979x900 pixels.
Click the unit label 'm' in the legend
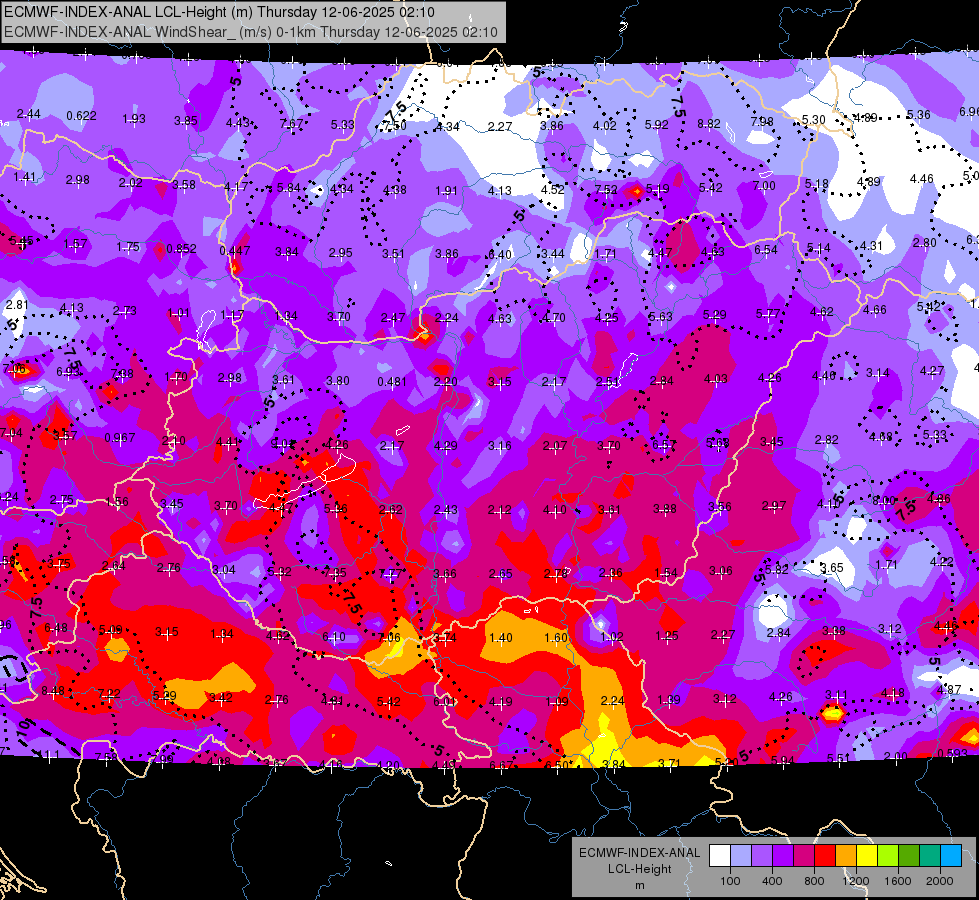click(x=639, y=885)
